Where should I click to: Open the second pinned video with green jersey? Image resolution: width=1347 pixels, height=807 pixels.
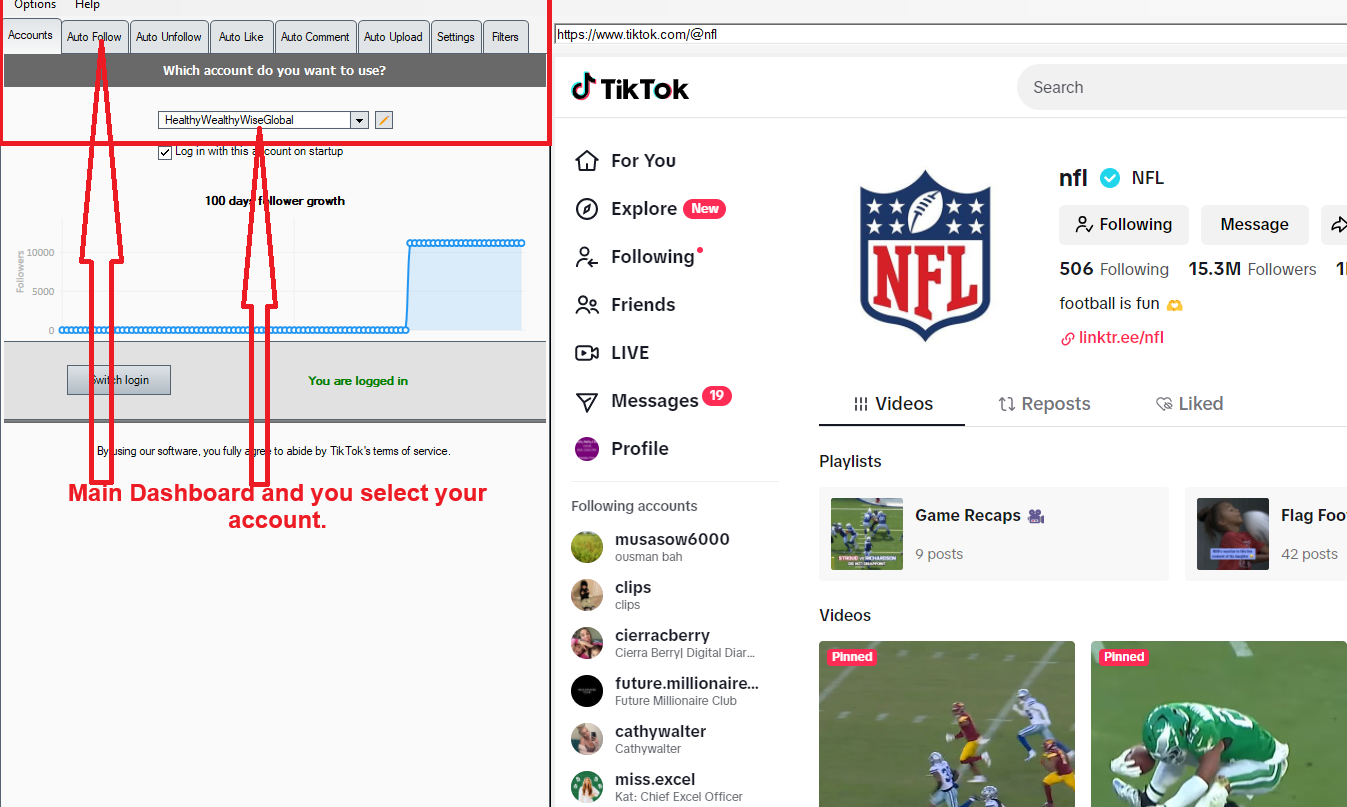tap(1219, 724)
